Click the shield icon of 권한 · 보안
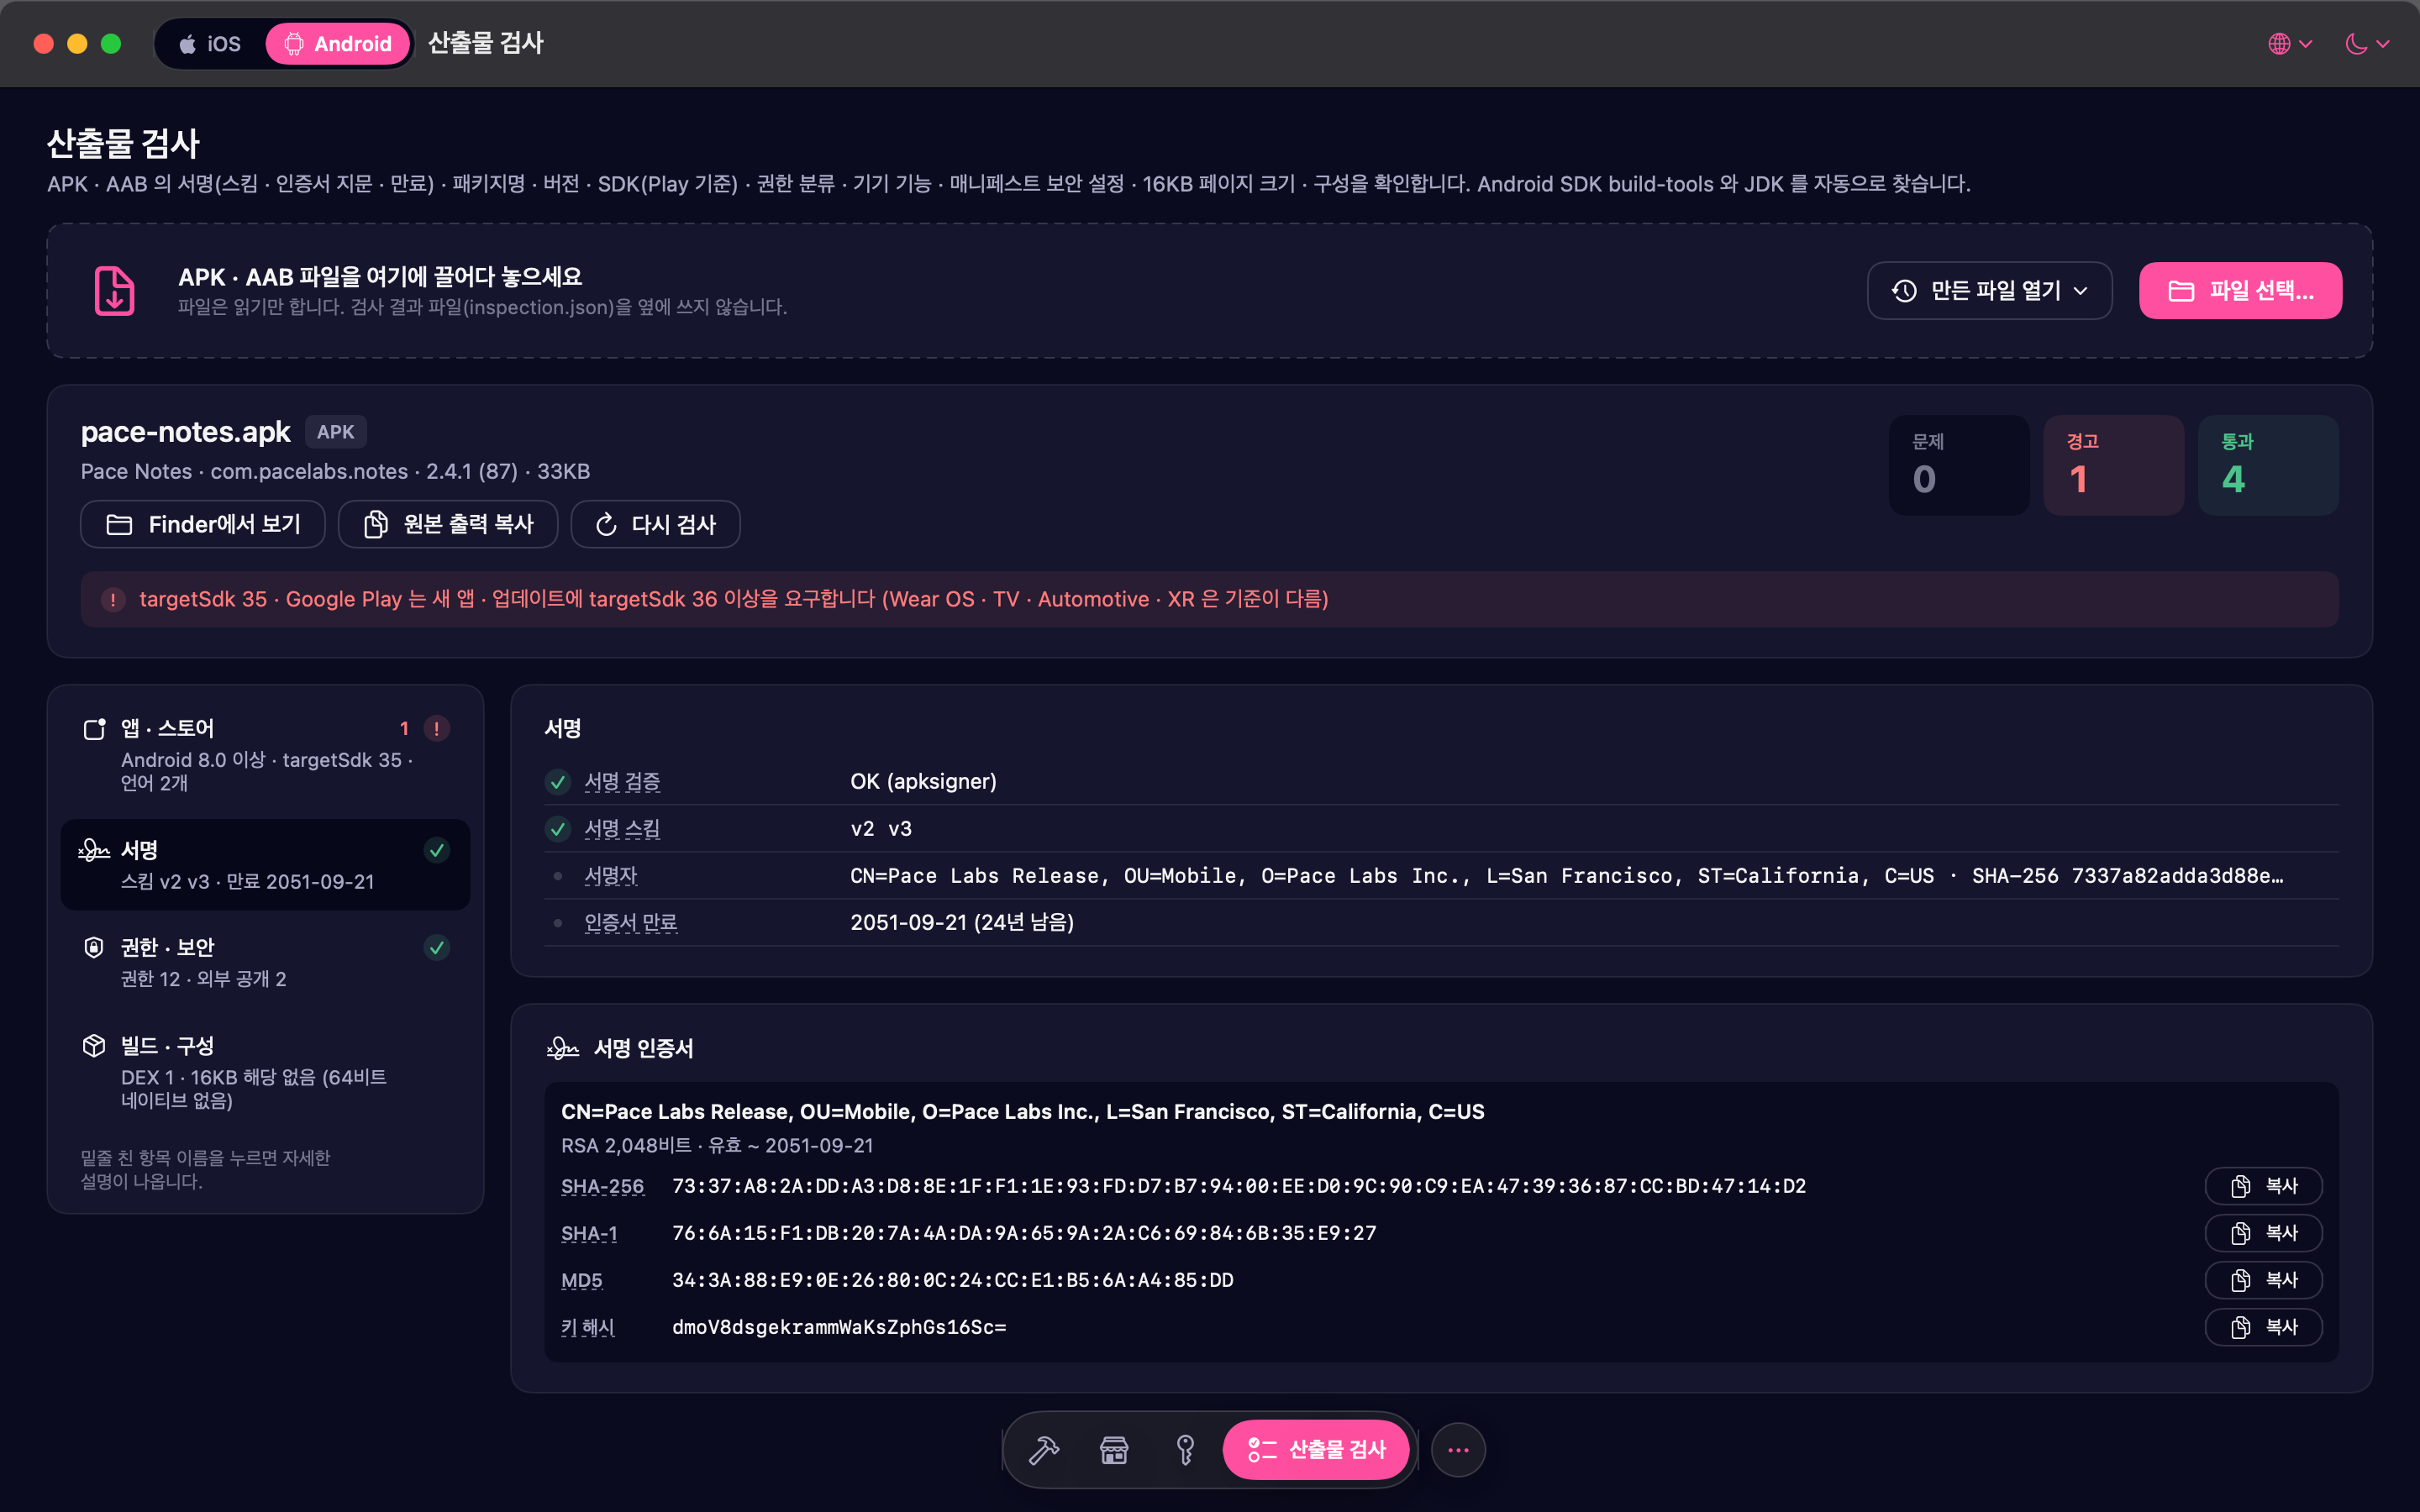This screenshot has height=1512, width=2420. tap(94, 947)
